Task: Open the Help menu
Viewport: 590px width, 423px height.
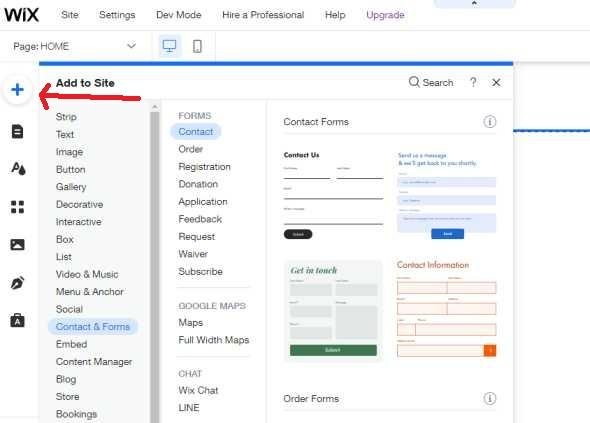Action: pyautogui.click(x=335, y=15)
